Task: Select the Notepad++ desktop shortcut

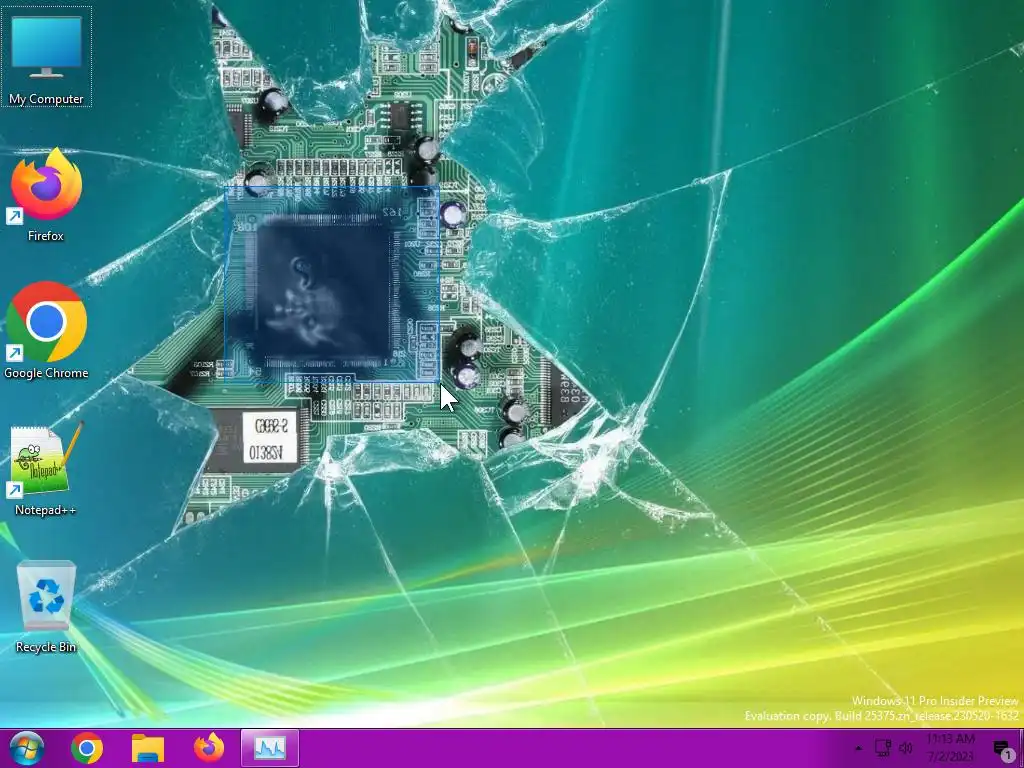Action: pos(46,469)
